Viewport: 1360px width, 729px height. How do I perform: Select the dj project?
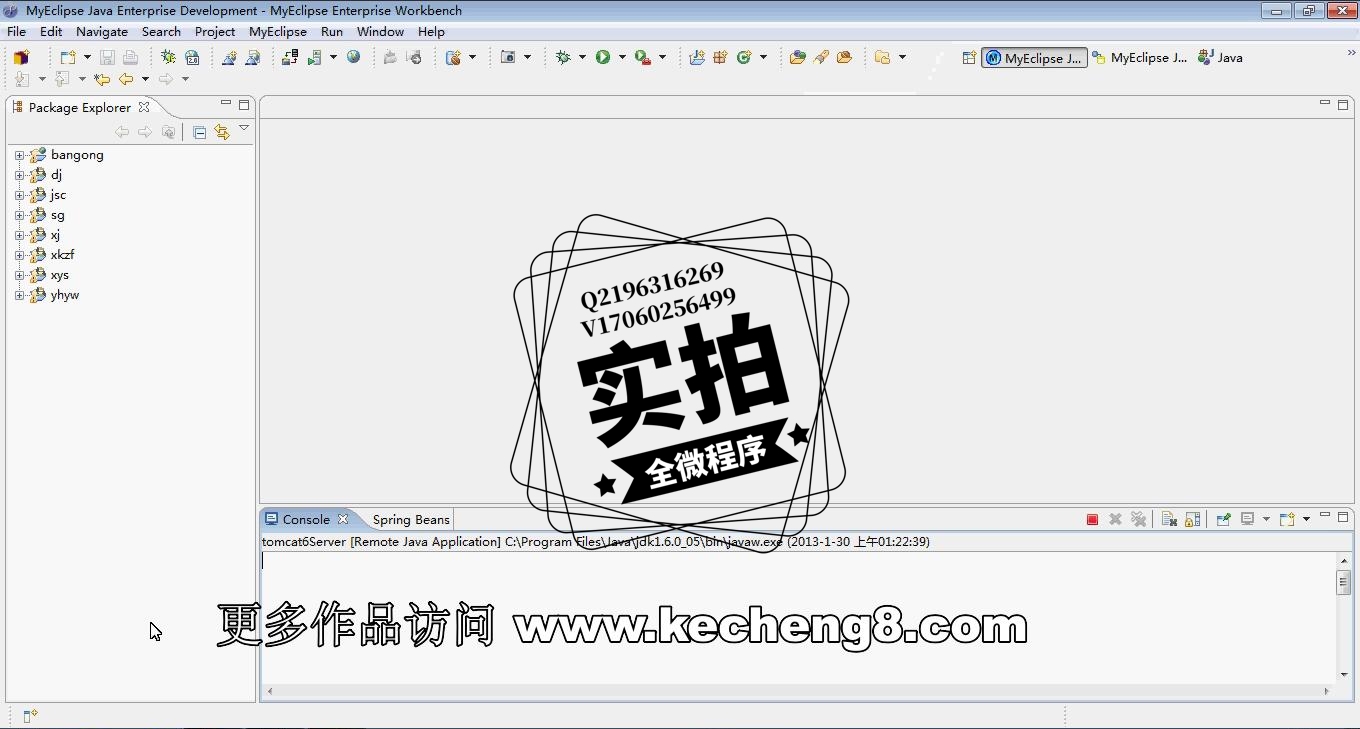tap(56, 175)
